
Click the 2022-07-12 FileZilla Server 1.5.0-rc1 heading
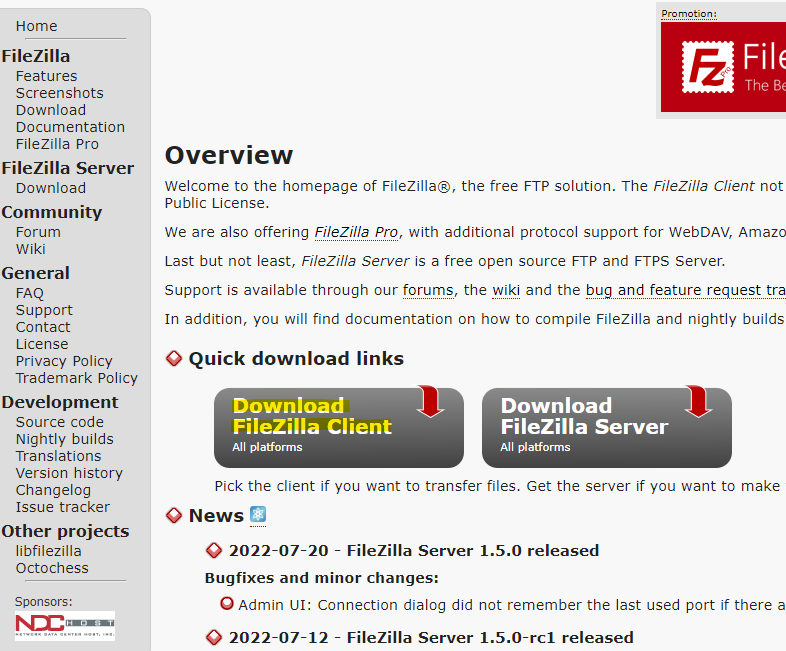(x=431, y=637)
